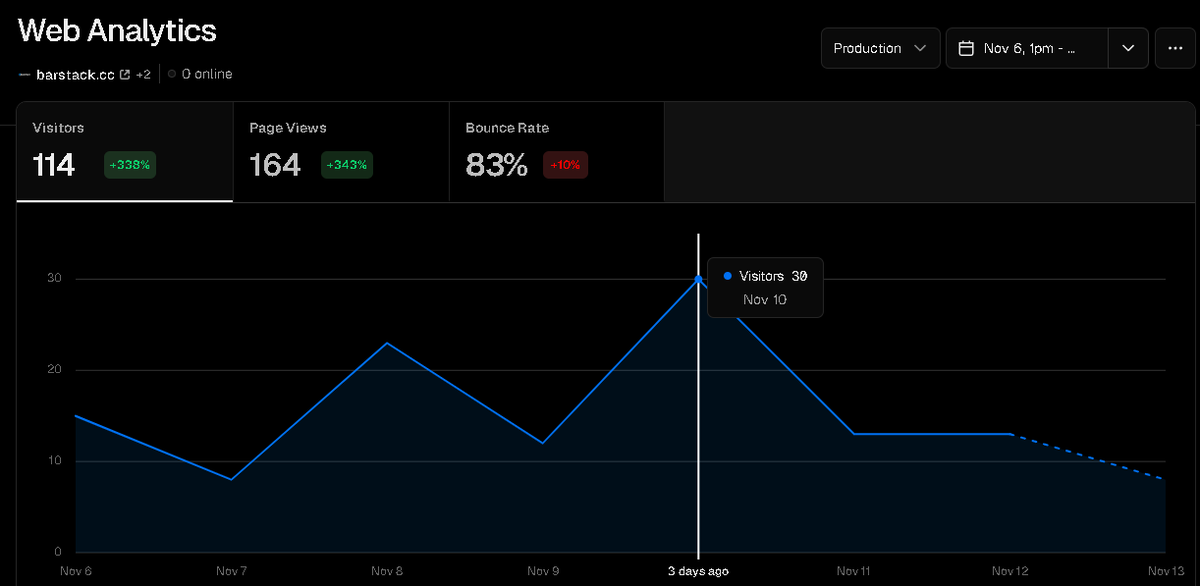The image size is (1200, 586).
Task: Open the date range preset chevron
Action: click(x=1127, y=48)
